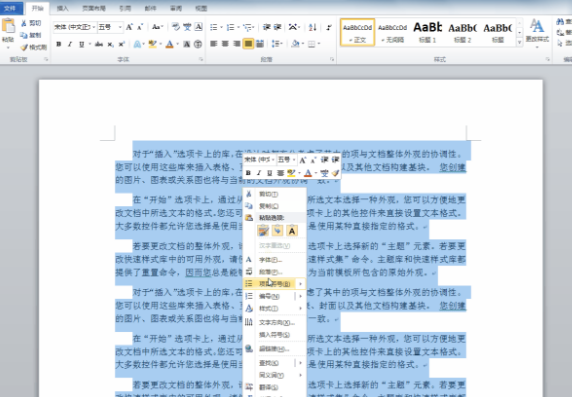Switch to the Insert ribbon tab
Image resolution: width=572 pixels, height=397 pixels.
[x=62, y=8]
